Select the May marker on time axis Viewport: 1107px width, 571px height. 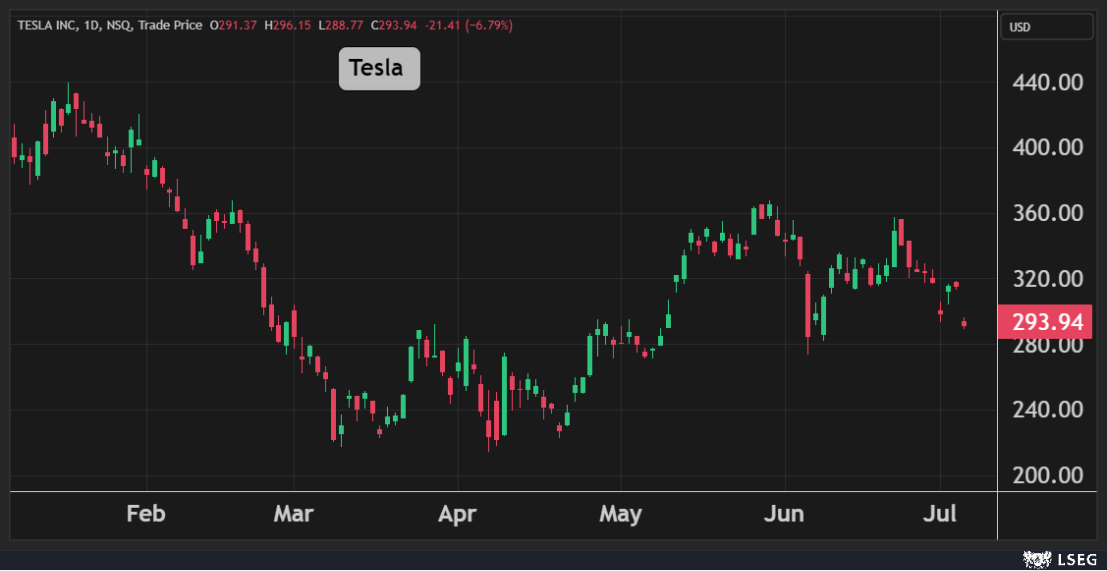coord(620,514)
